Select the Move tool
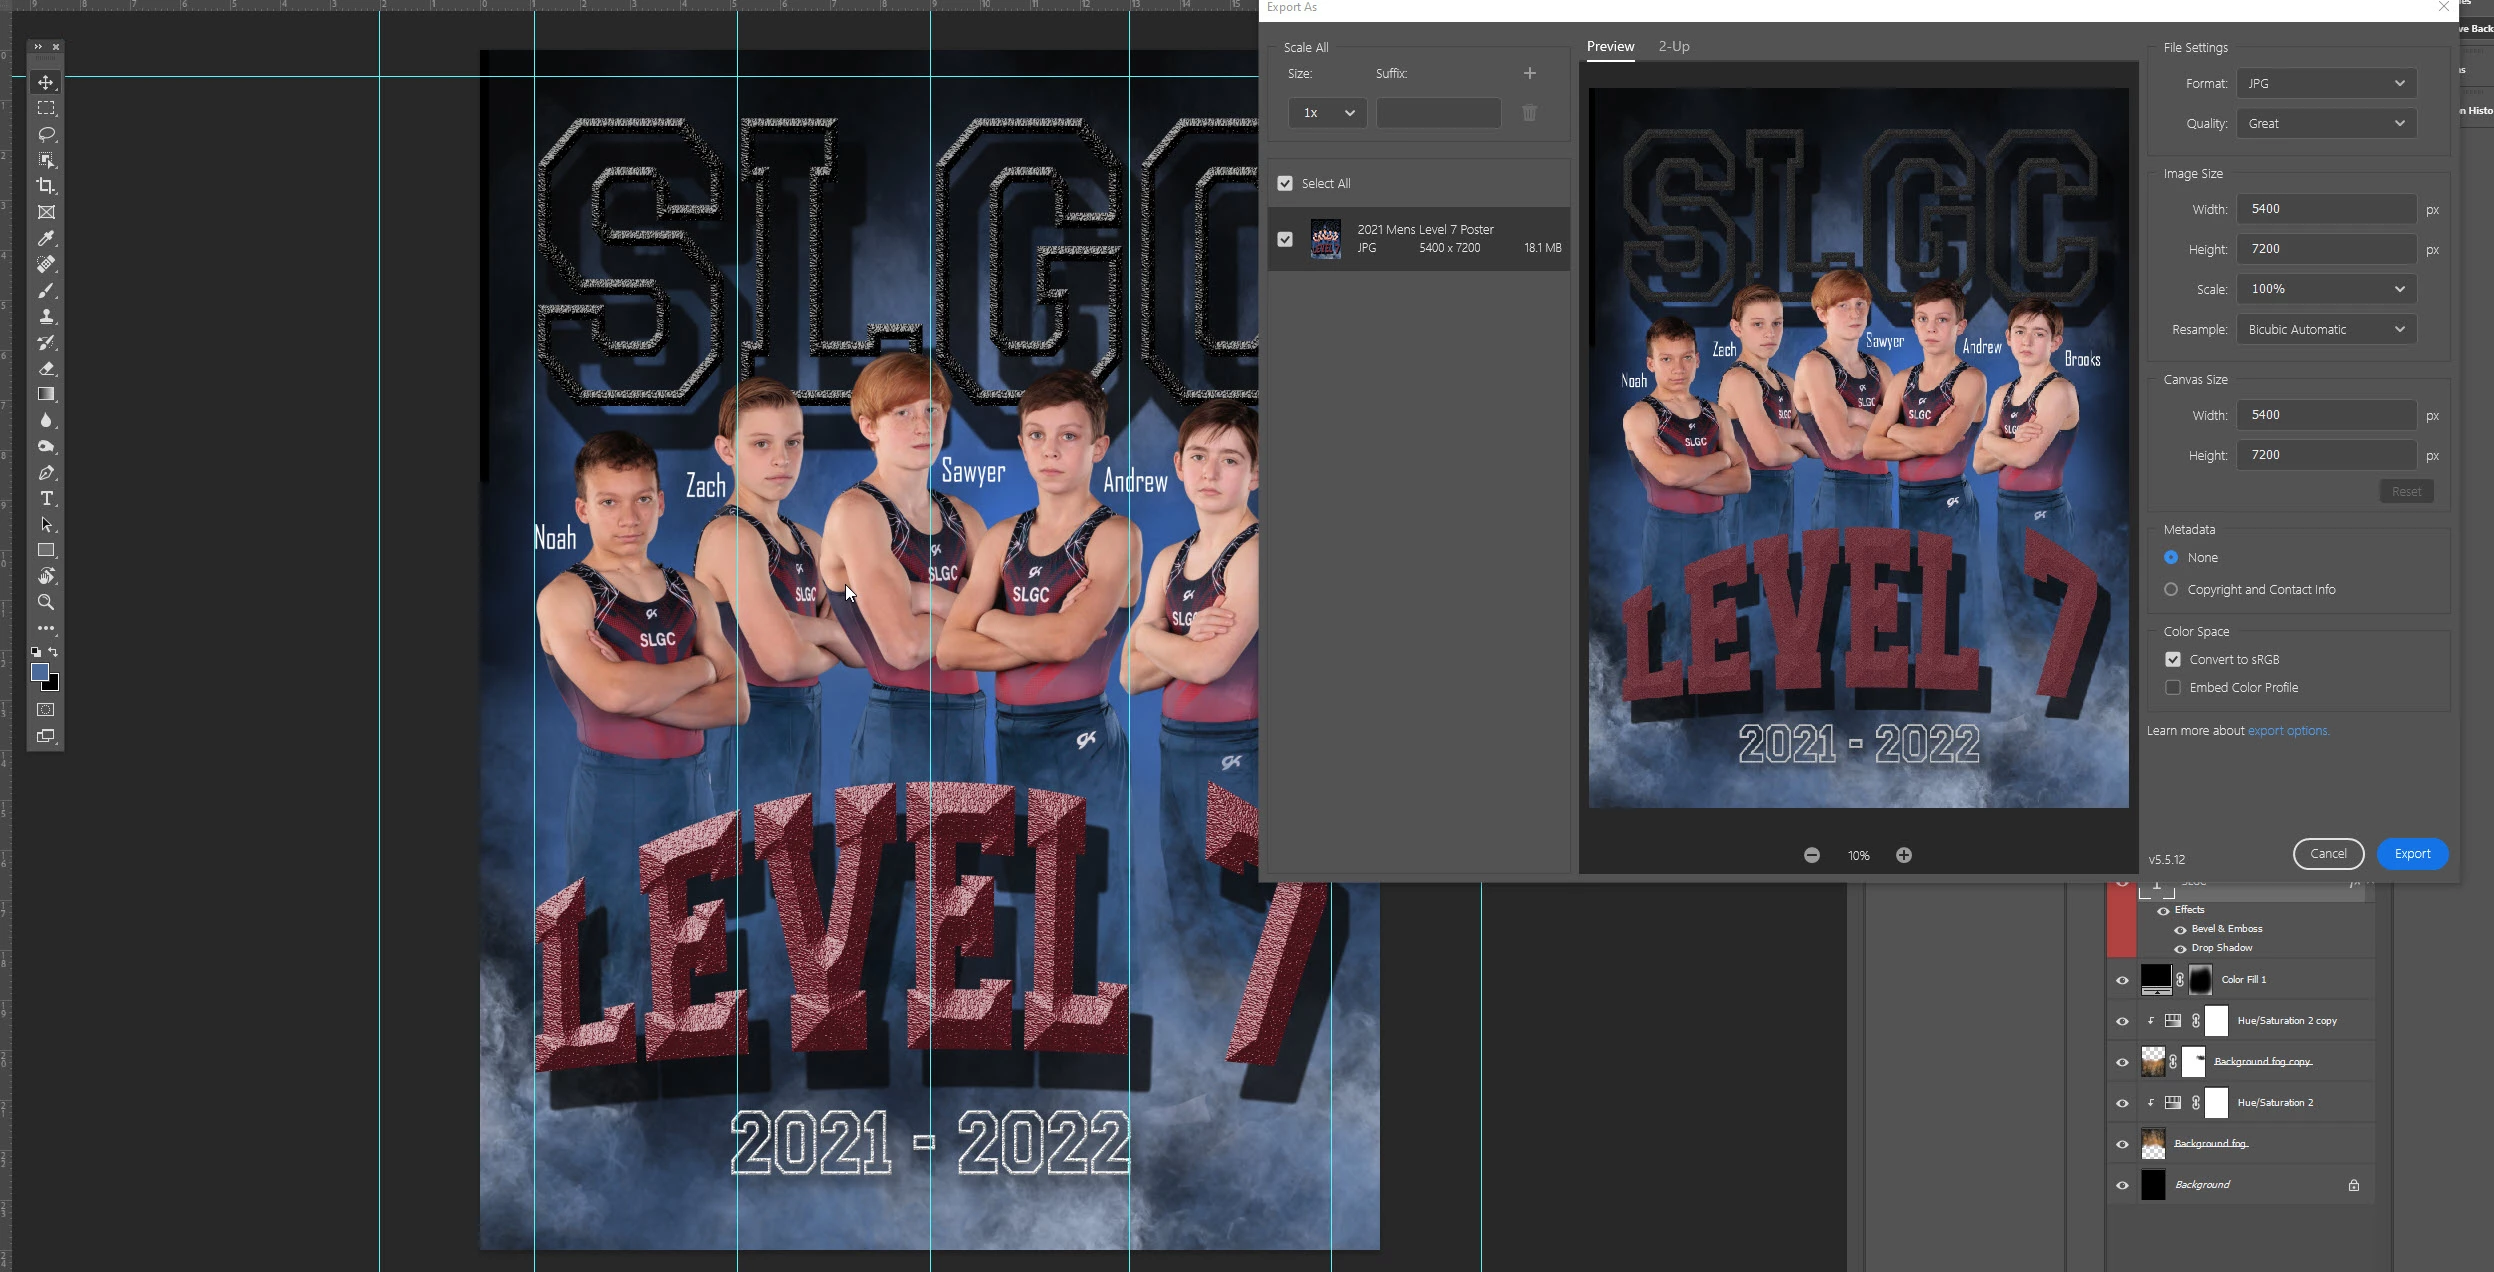This screenshot has width=2494, height=1272. point(46,82)
